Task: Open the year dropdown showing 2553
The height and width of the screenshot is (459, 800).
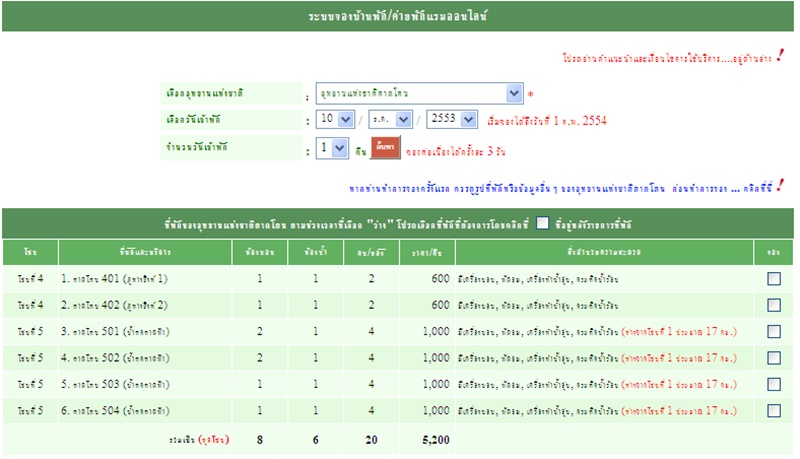Action: tap(452, 120)
